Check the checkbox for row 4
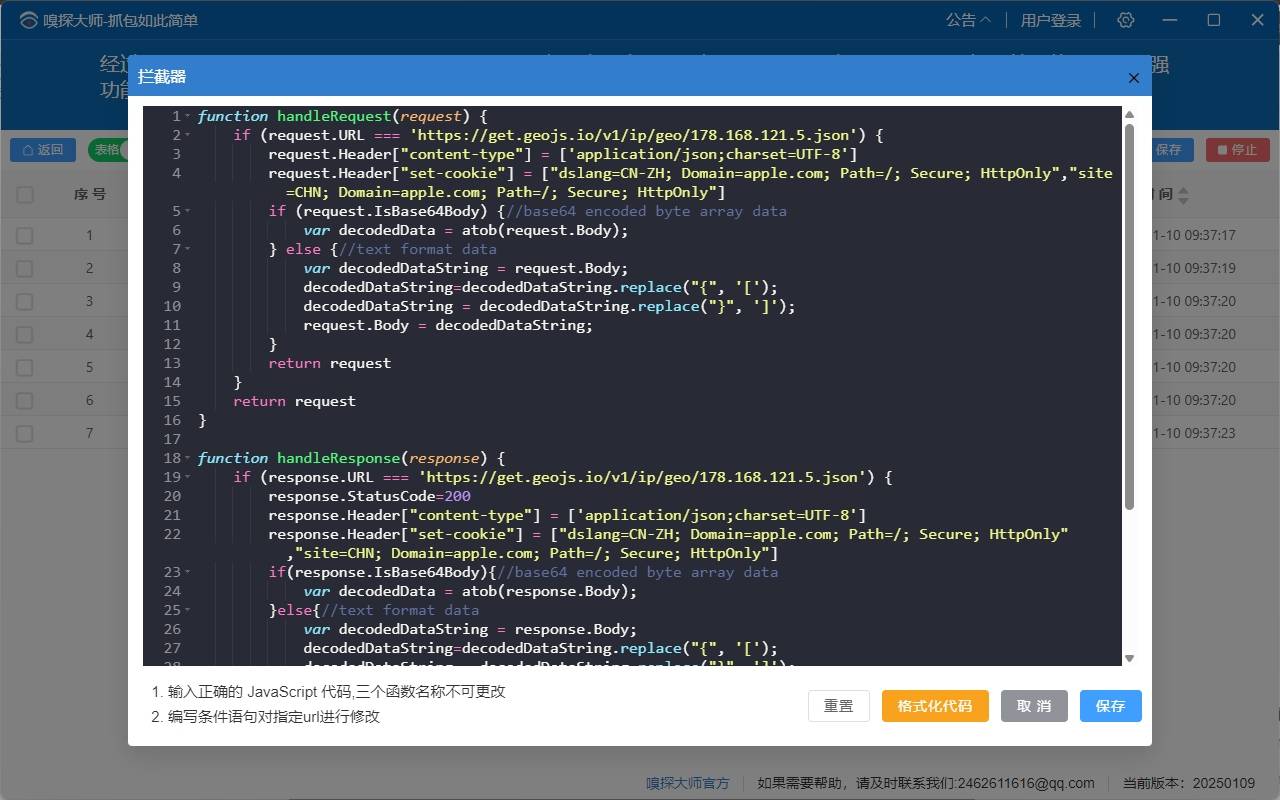 click(x=25, y=335)
